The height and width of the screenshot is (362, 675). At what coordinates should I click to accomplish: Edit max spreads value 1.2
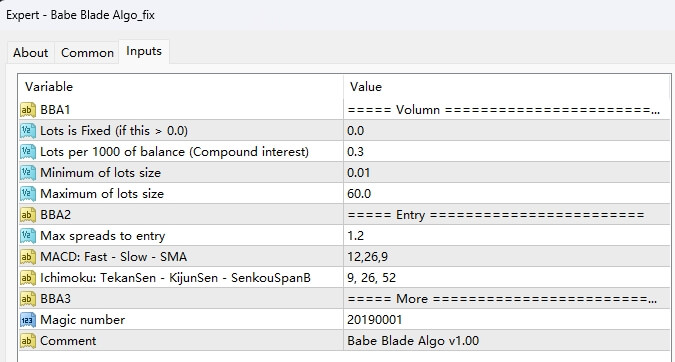pyautogui.click(x=507, y=236)
